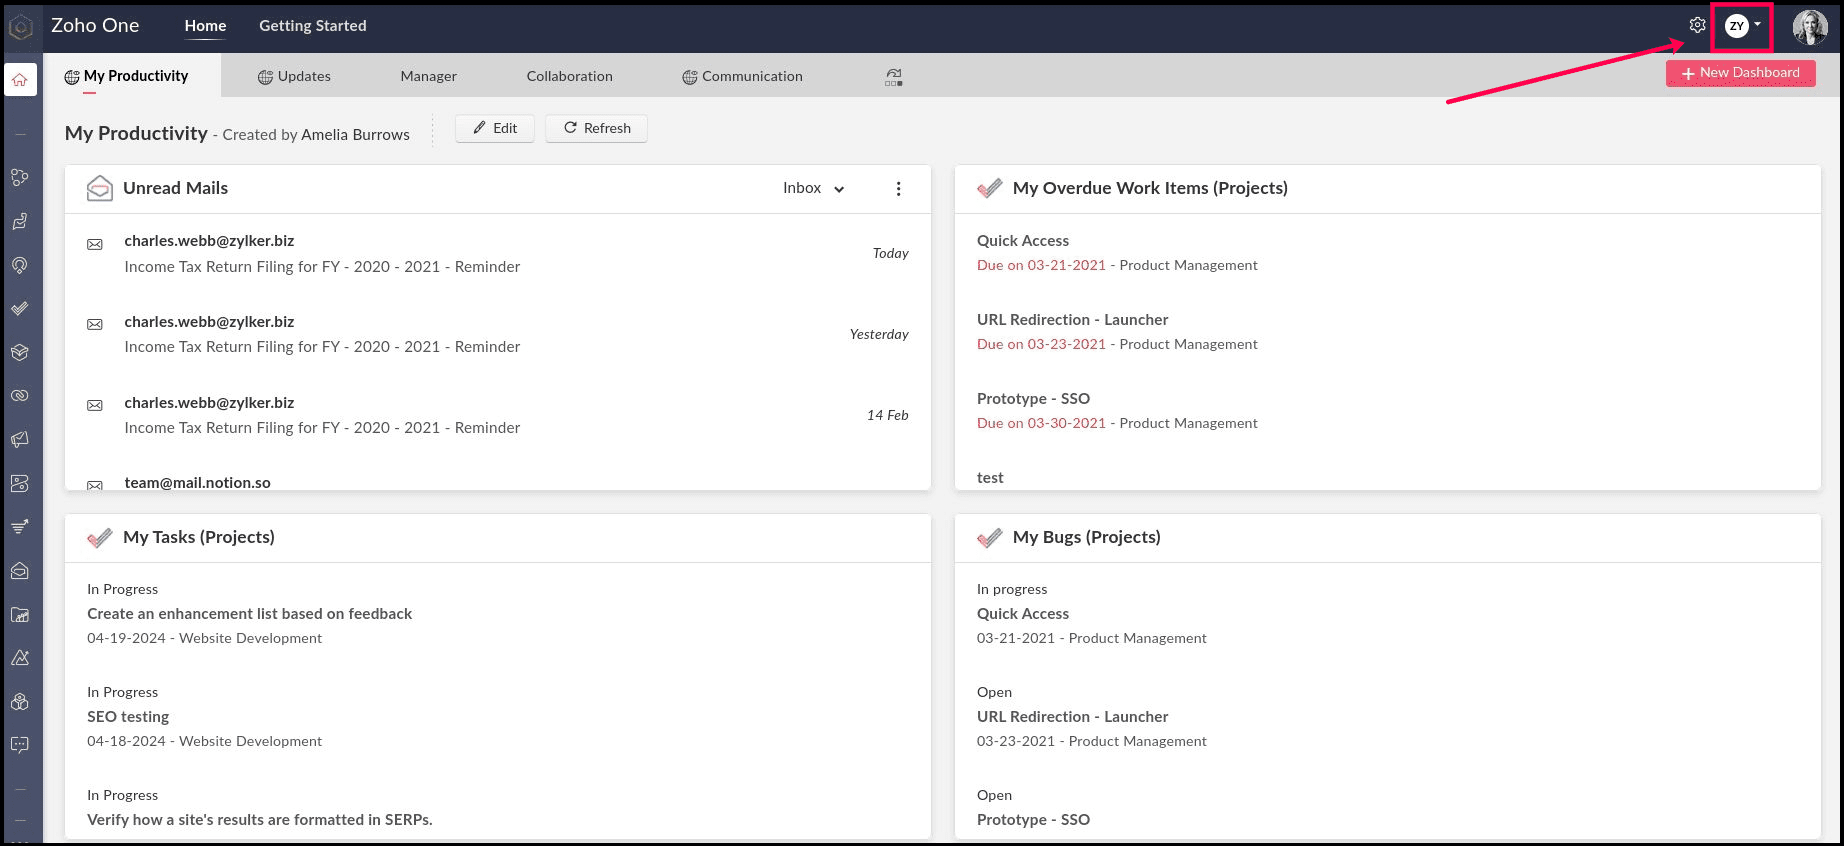Click the hexagon cluster icon in sidebar

20,702
